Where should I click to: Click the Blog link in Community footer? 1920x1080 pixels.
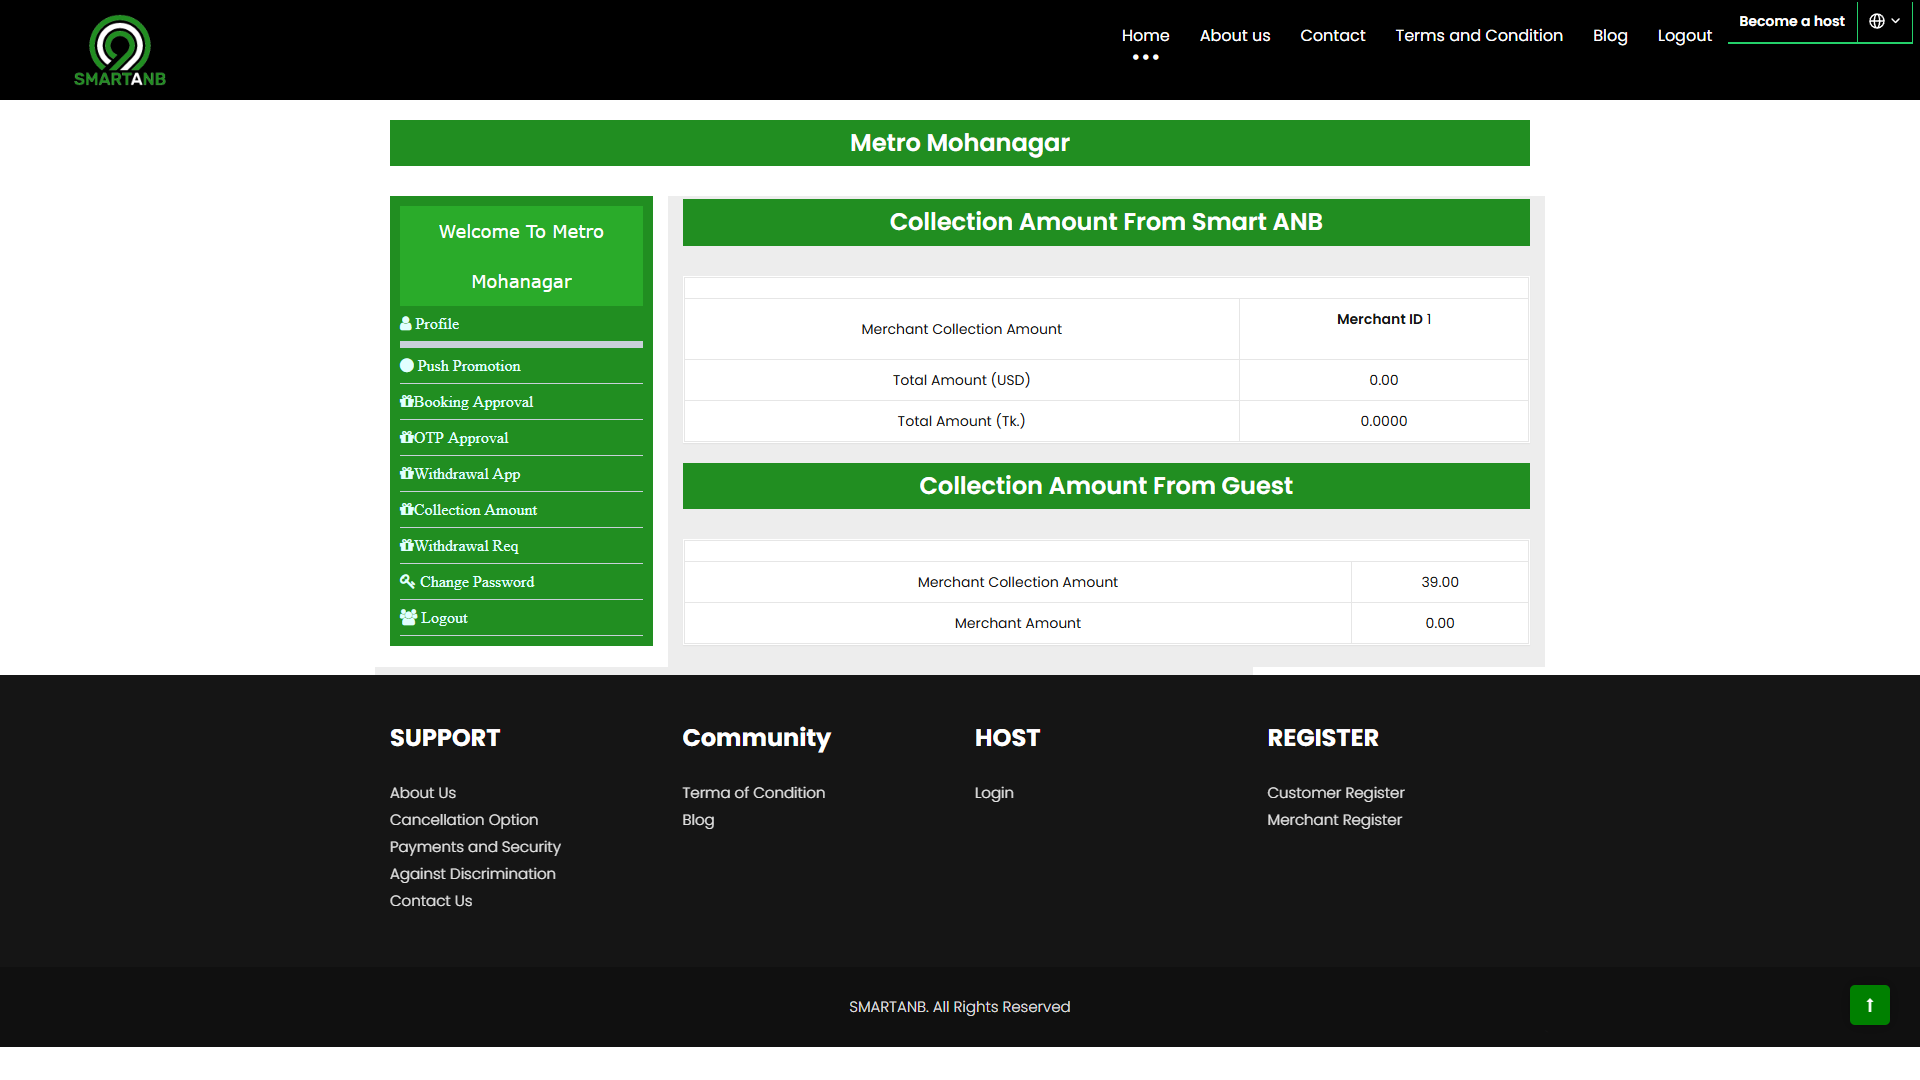click(x=698, y=820)
